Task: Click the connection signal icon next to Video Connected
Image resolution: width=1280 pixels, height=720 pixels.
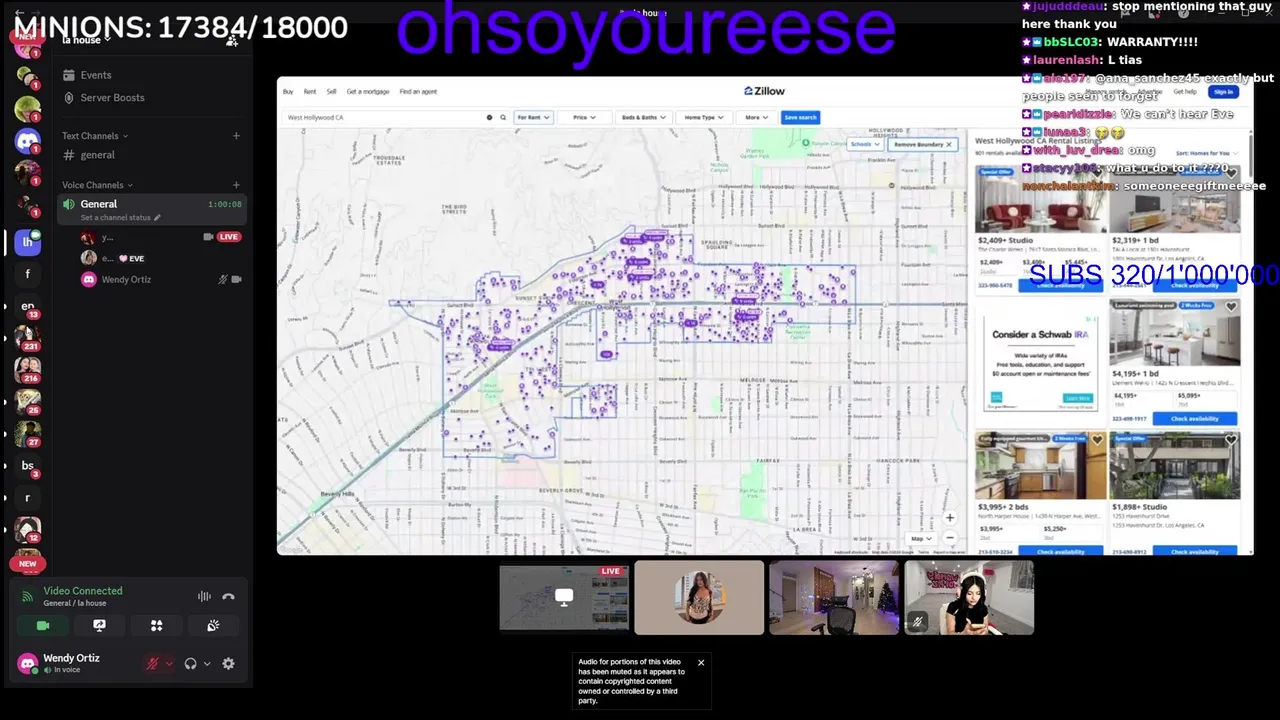Action: [27, 596]
